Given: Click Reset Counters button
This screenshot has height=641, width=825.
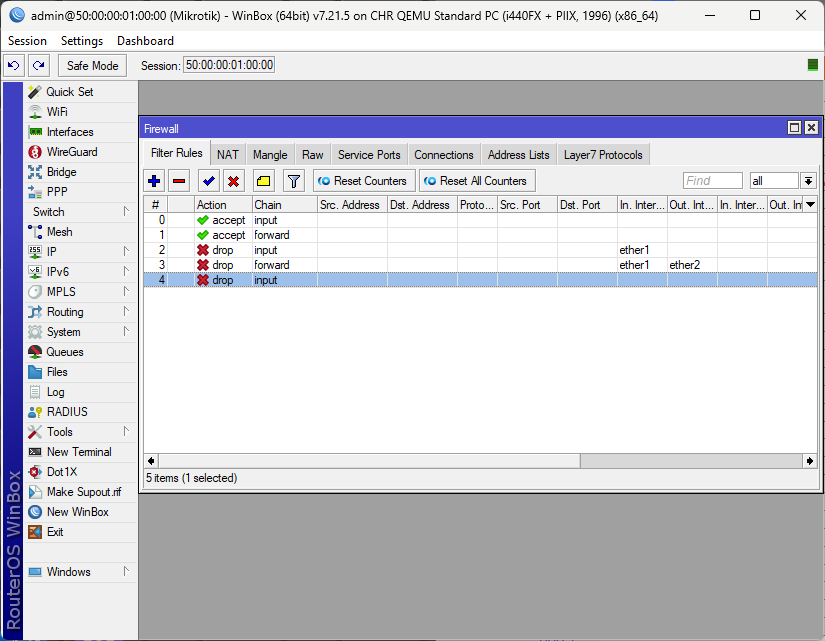Looking at the screenshot, I should point(364,181).
